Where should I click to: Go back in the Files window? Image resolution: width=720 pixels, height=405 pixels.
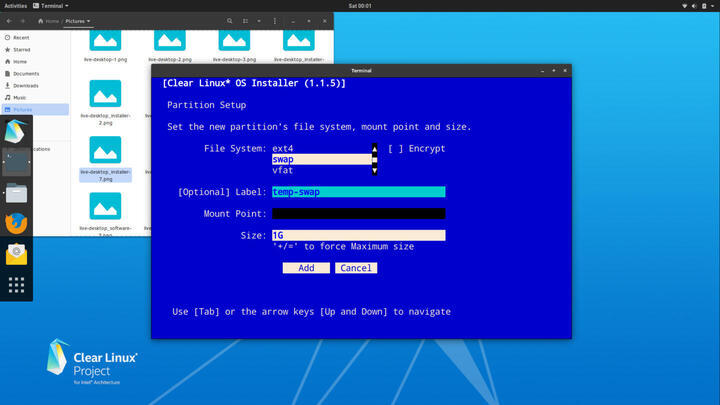pyautogui.click(x=9, y=21)
